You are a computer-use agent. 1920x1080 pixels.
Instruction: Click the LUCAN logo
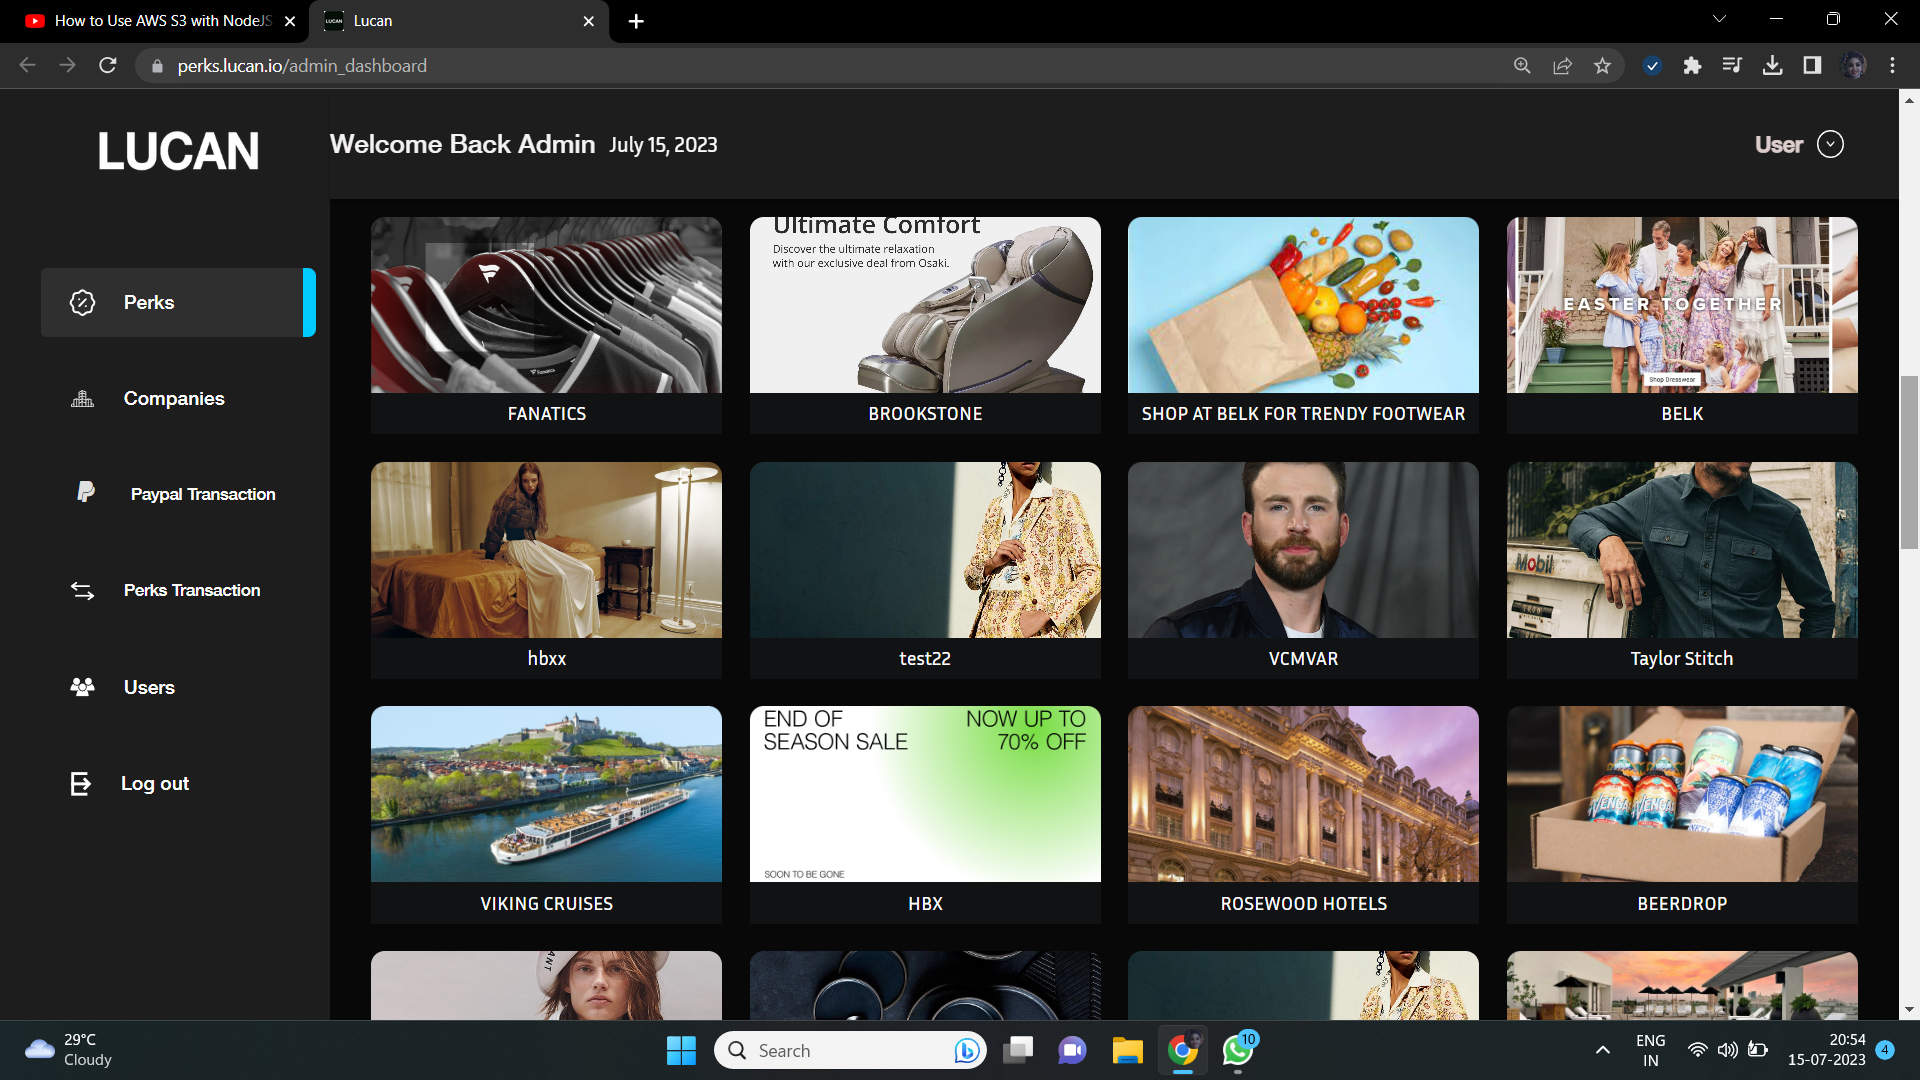tap(178, 151)
